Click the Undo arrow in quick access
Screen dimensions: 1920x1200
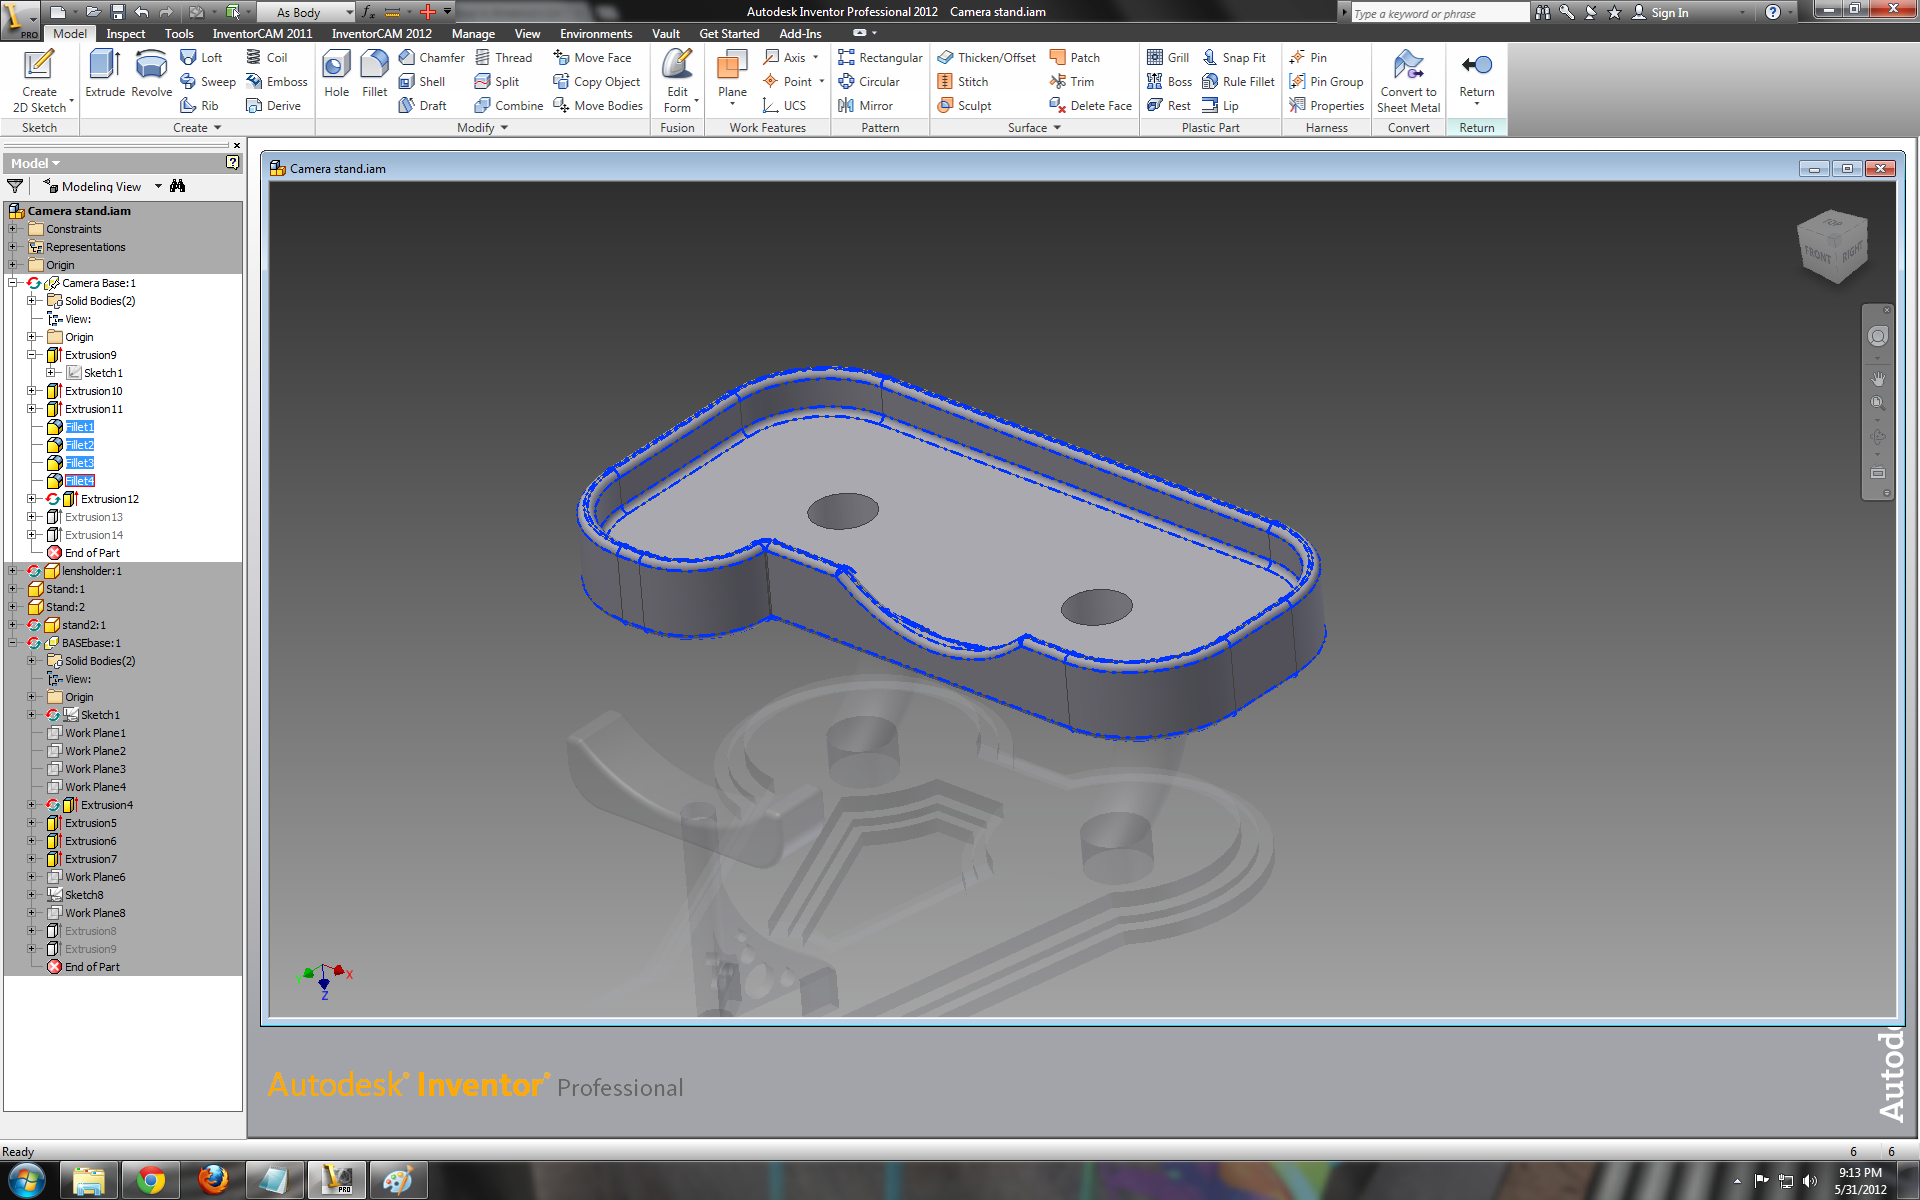(142, 12)
